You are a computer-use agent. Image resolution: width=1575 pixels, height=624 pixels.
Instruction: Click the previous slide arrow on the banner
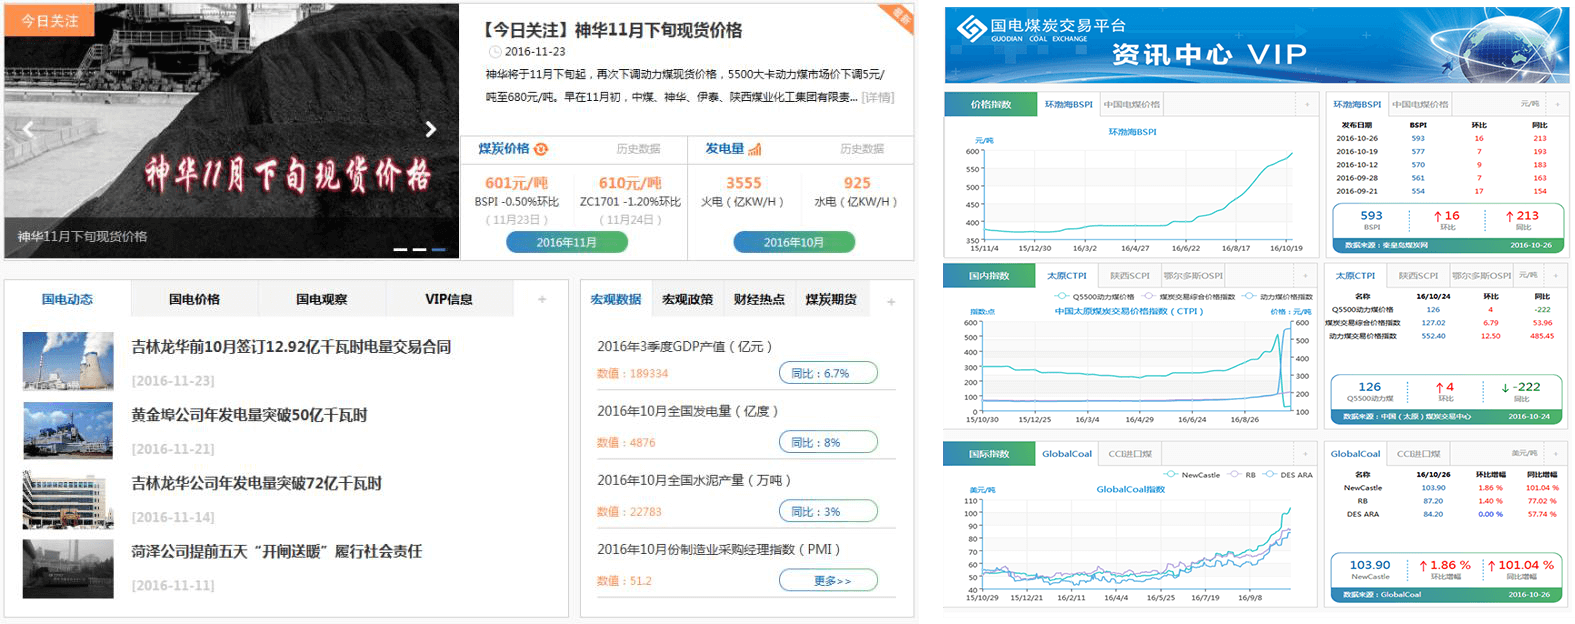click(x=28, y=129)
